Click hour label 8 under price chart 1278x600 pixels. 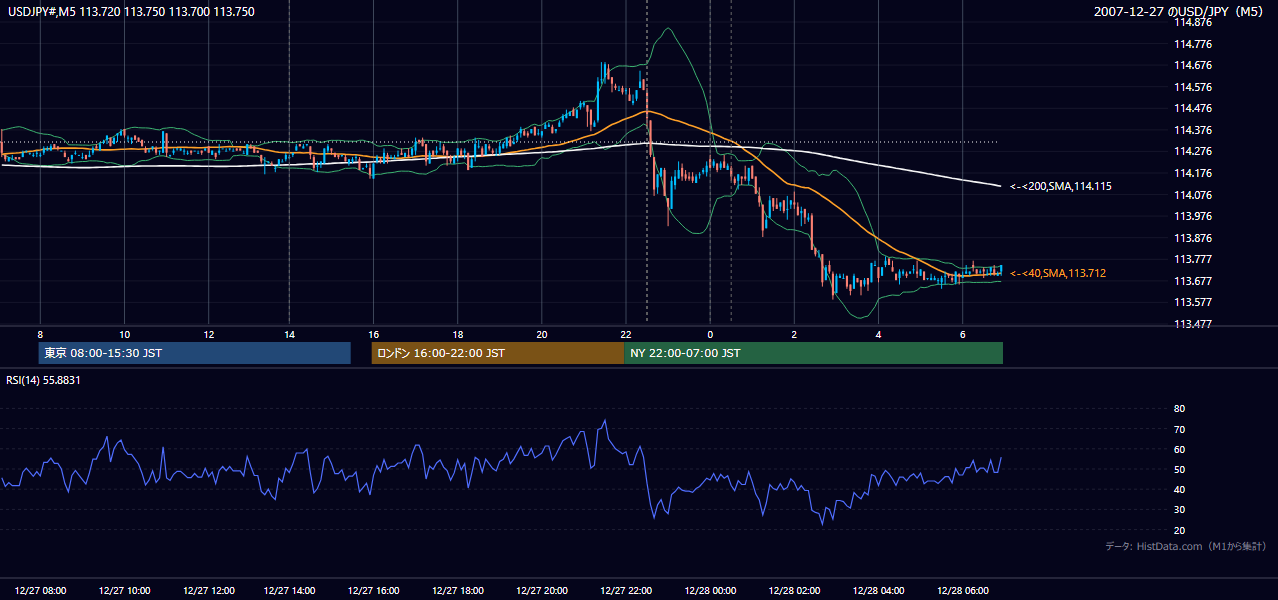pyautogui.click(x=40, y=334)
